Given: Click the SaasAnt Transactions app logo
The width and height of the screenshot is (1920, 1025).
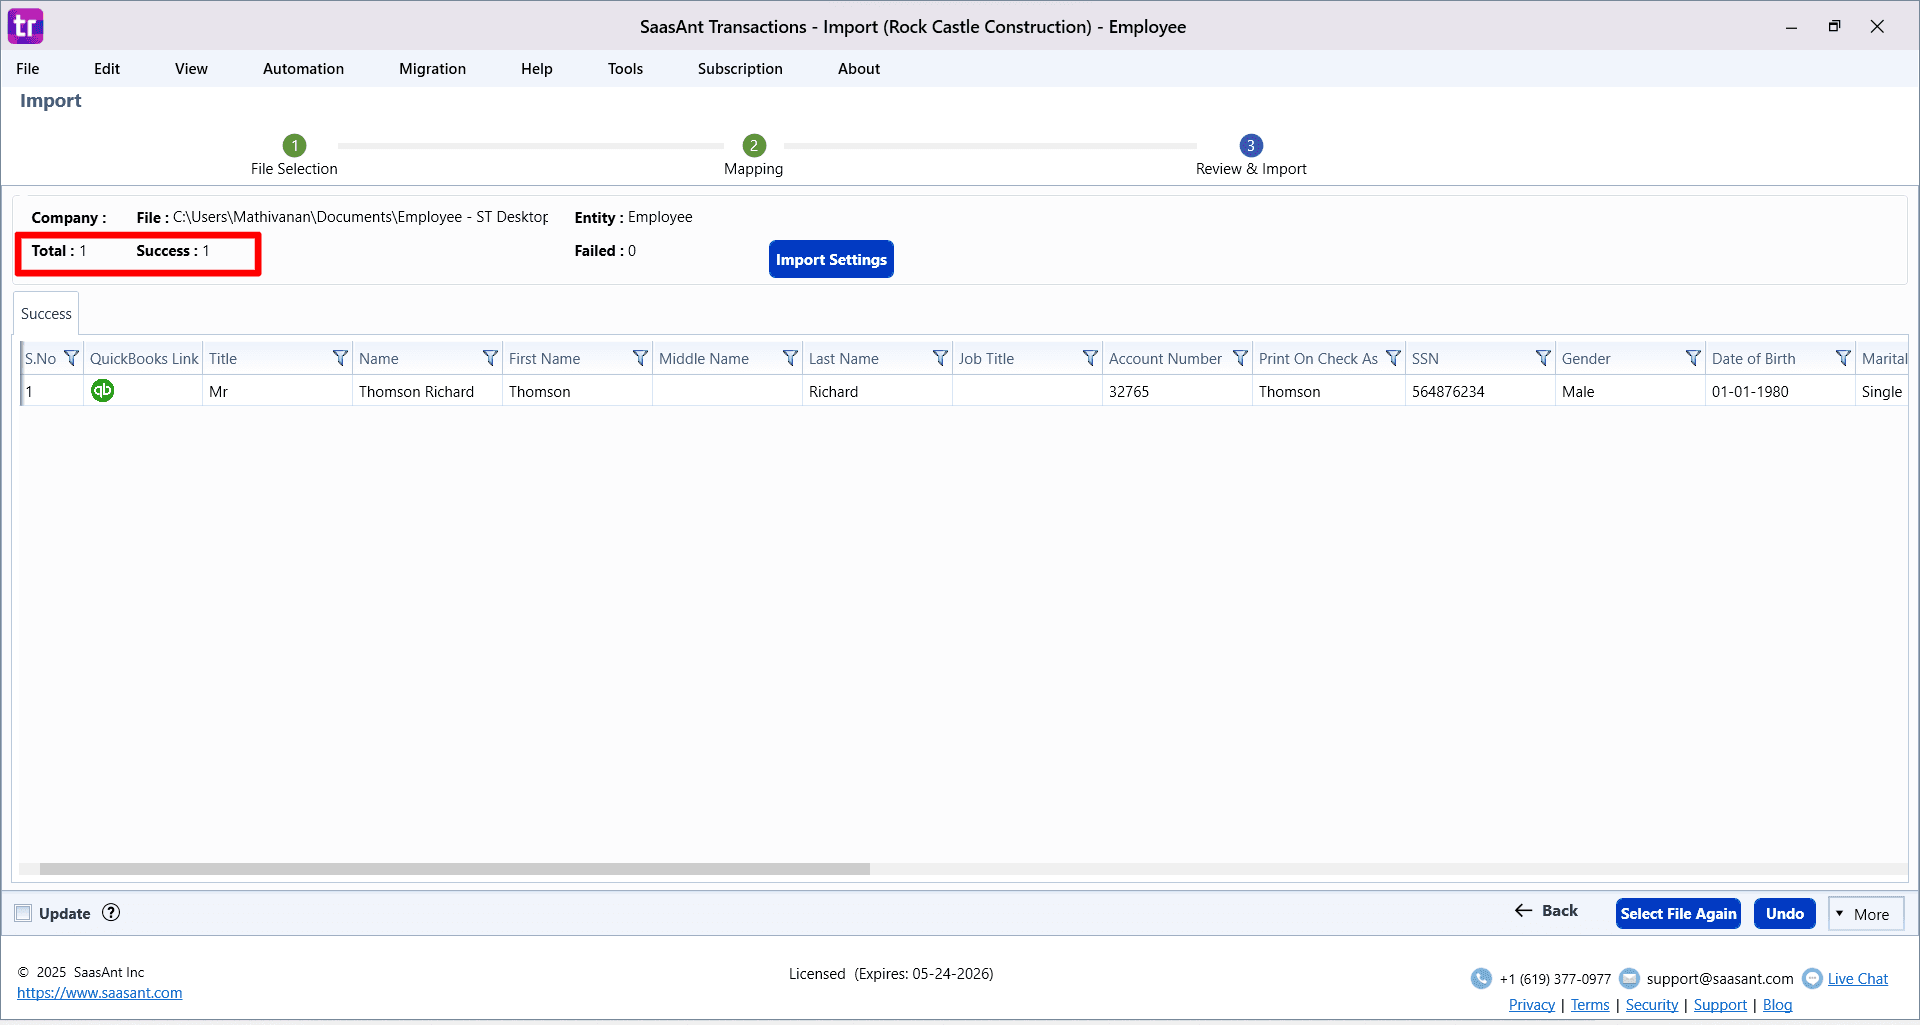Looking at the screenshot, I should [25, 26].
